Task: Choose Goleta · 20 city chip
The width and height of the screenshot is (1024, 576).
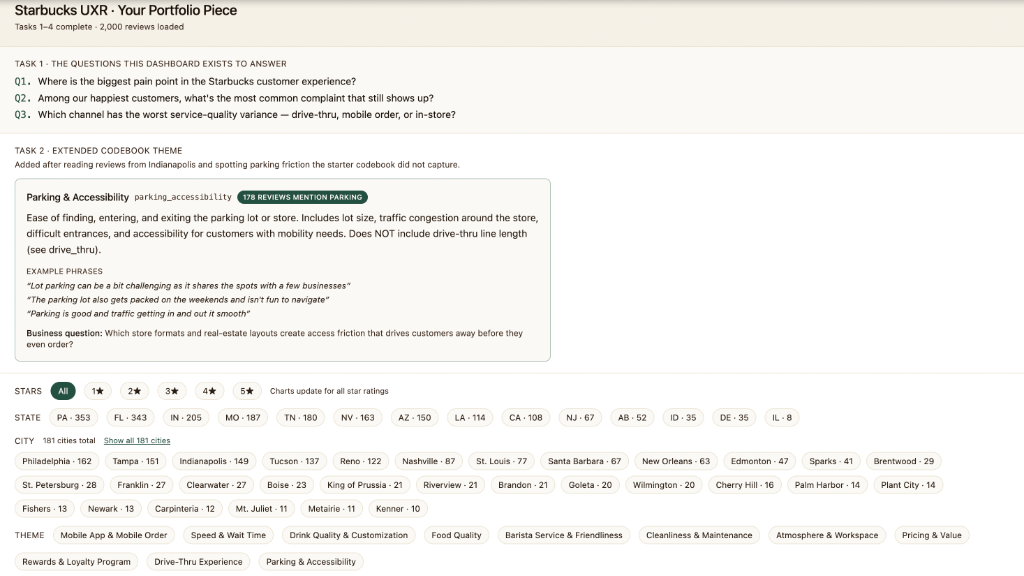Action: coord(590,485)
